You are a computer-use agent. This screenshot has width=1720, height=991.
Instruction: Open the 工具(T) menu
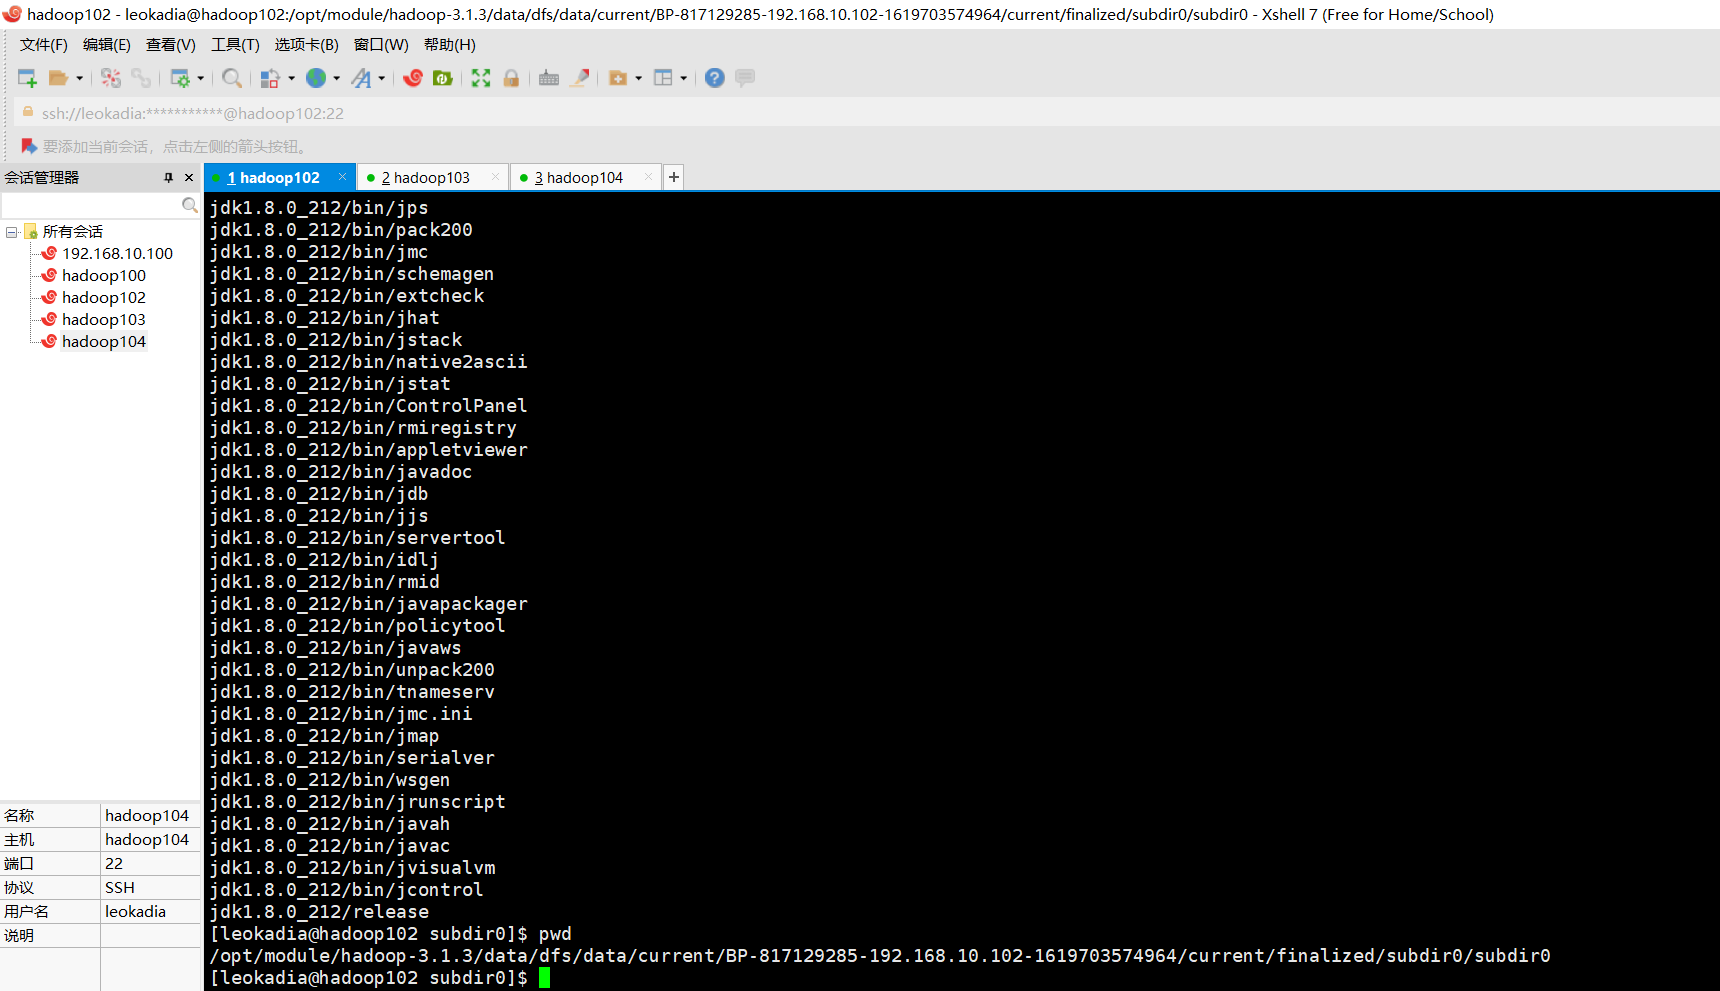point(235,45)
